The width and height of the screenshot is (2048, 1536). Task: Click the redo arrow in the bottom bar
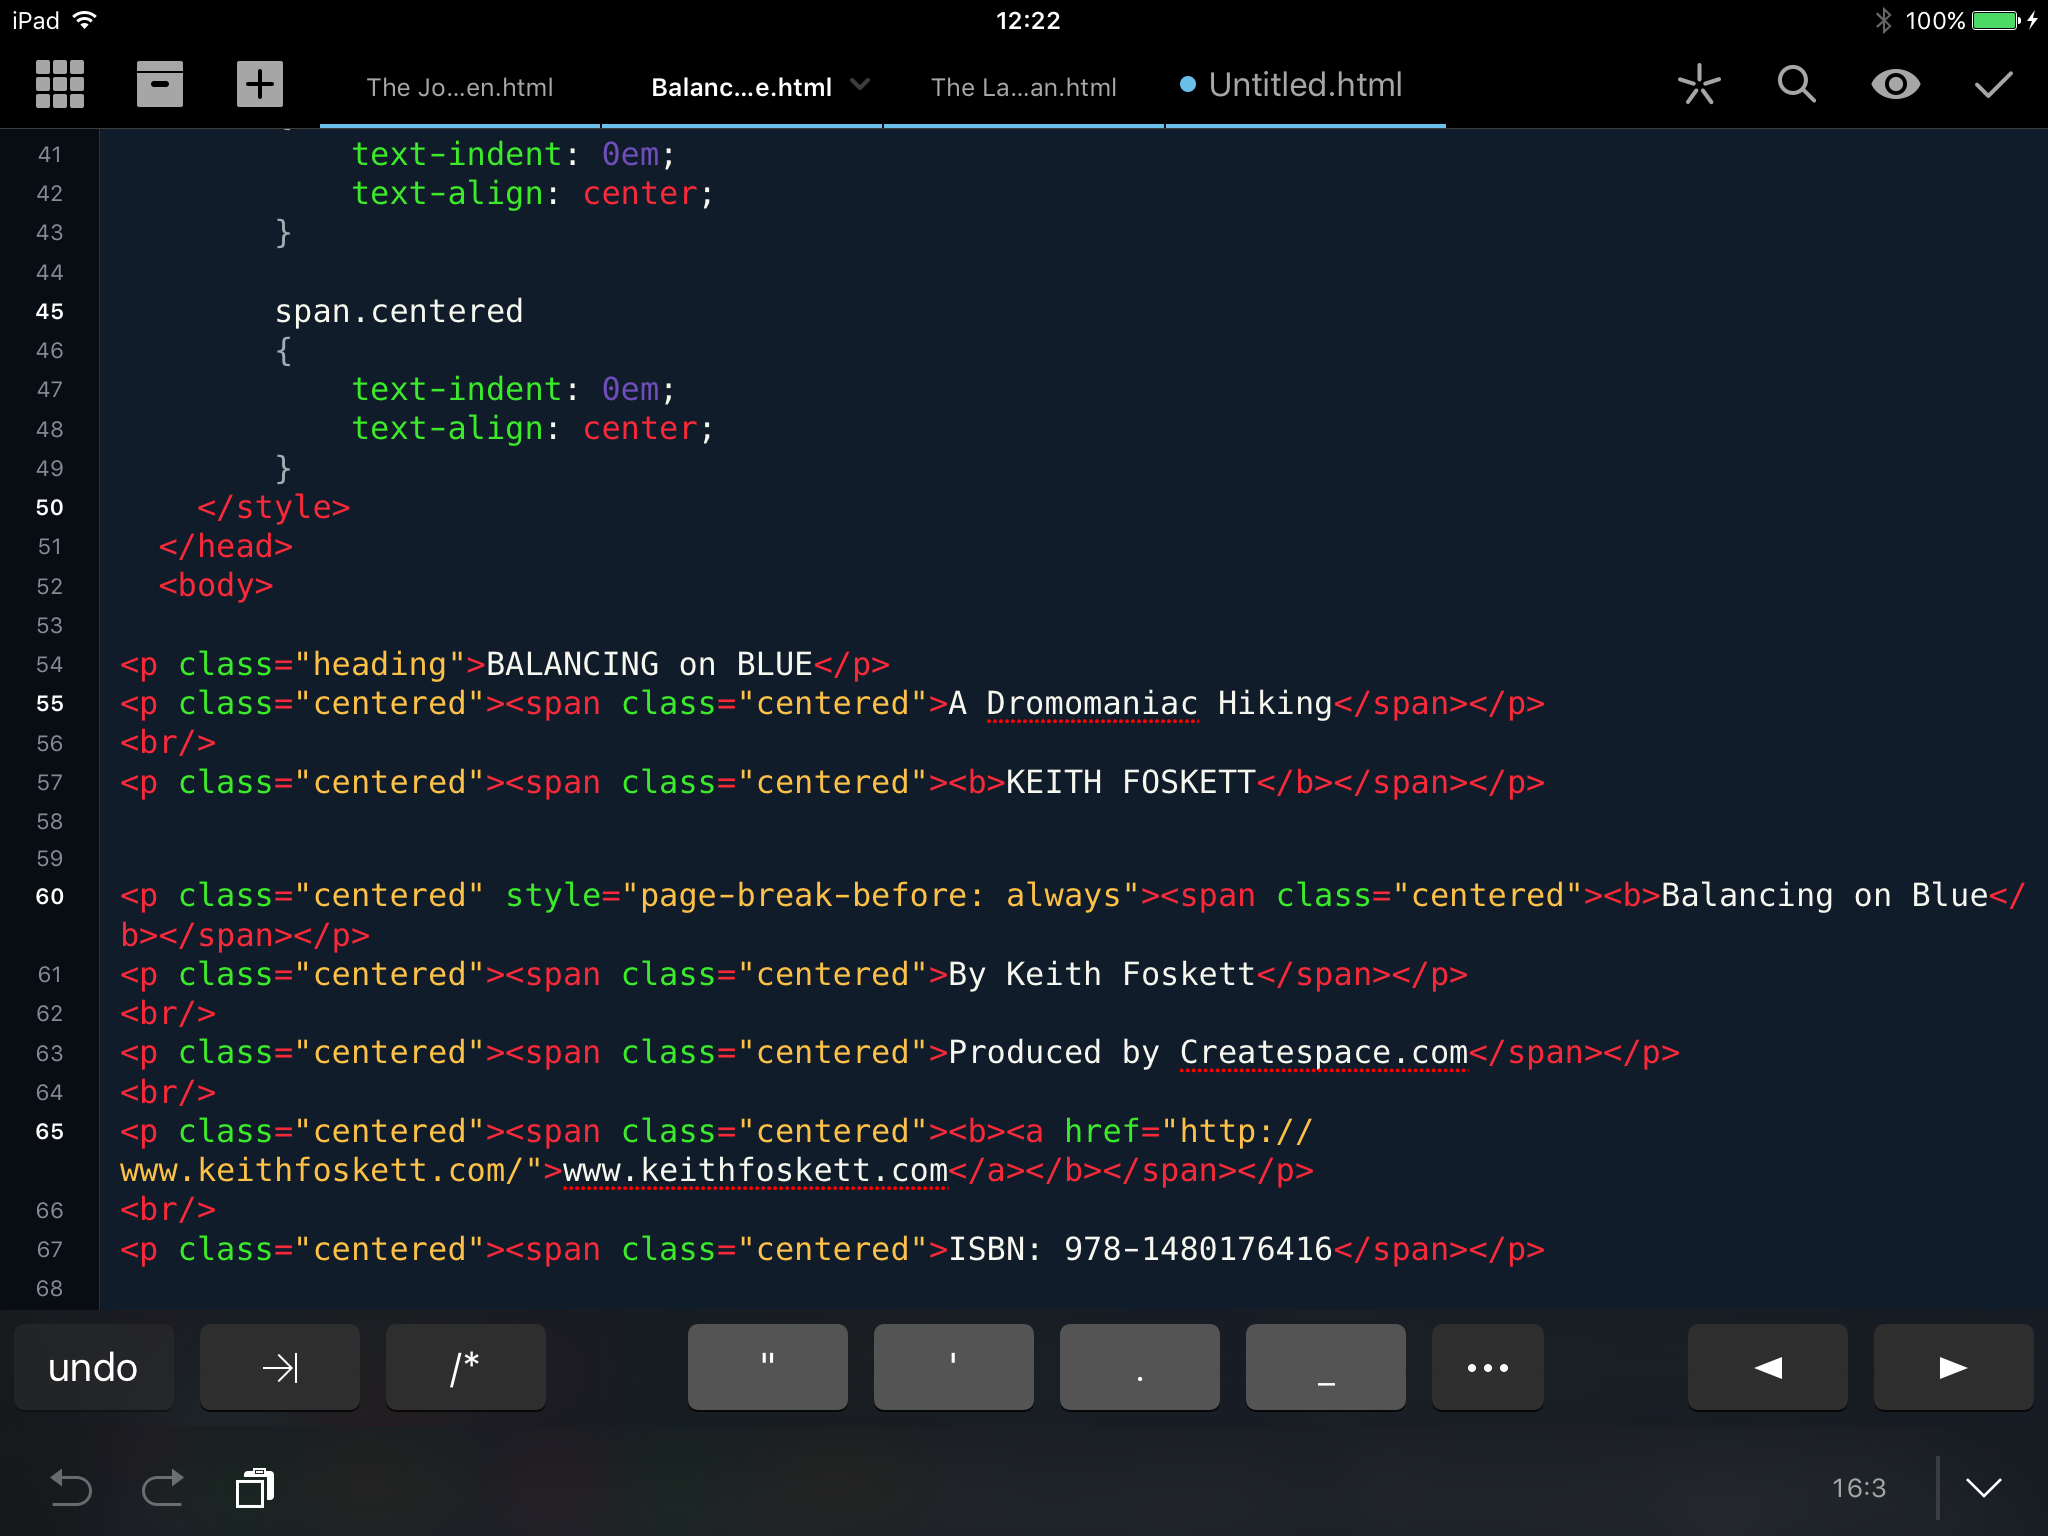[163, 1487]
